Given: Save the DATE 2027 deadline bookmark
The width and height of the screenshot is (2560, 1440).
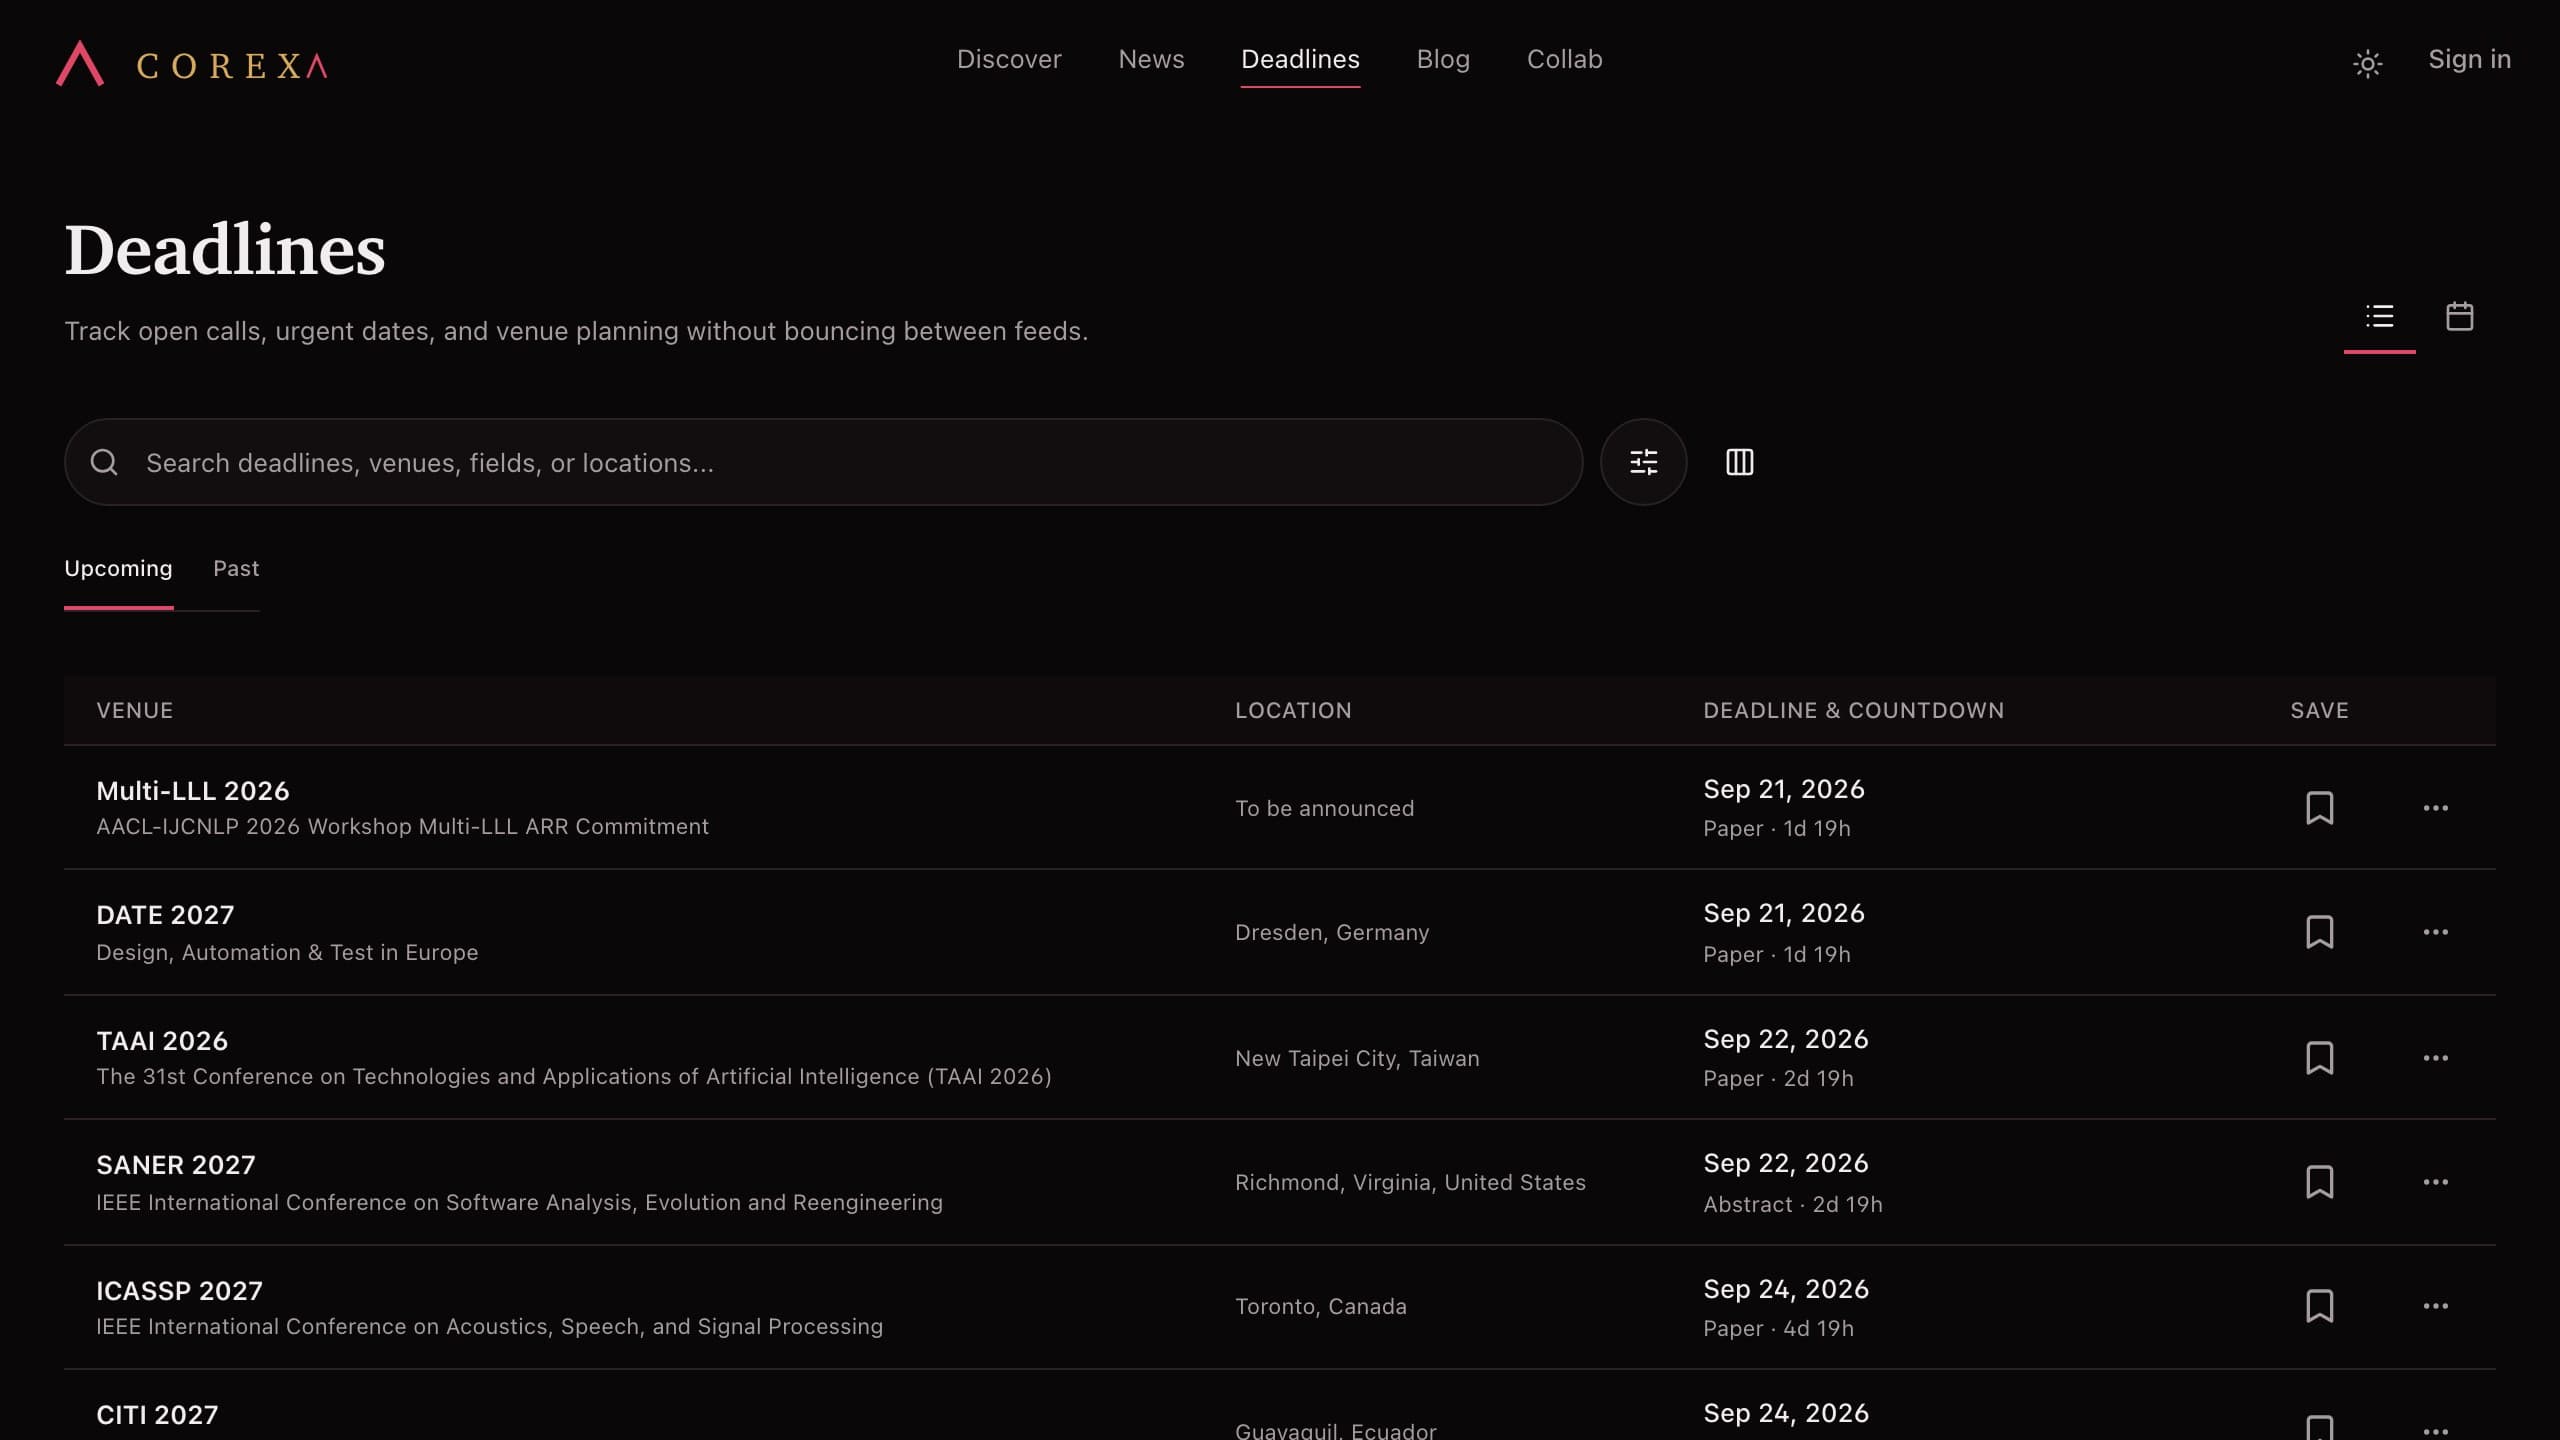Looking at the screenshot, I should 2319,932.
